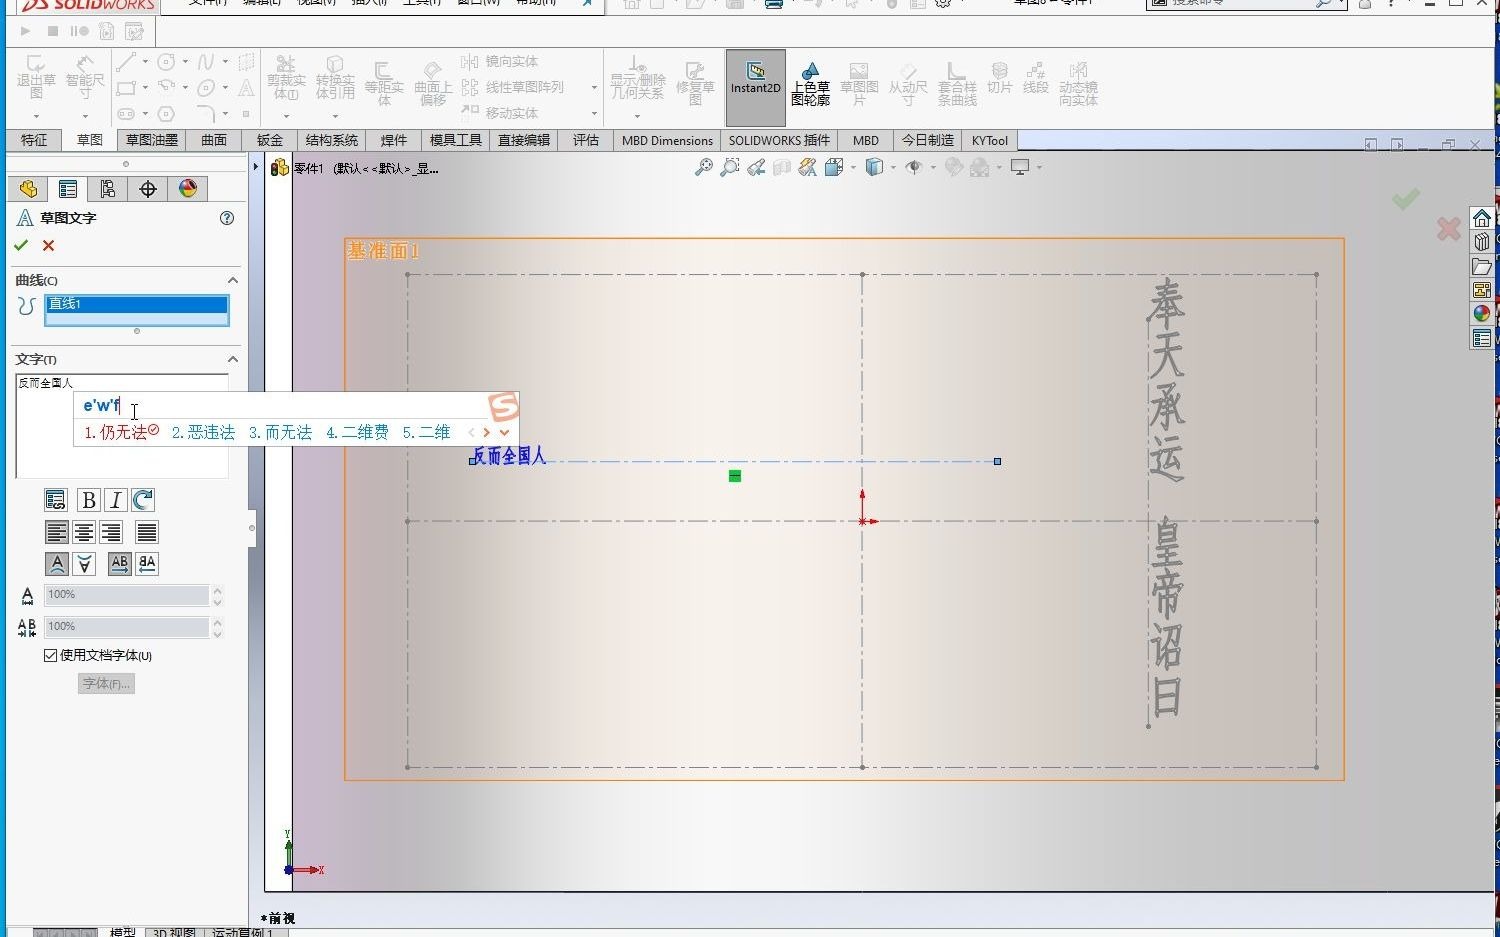This screenshot has width=1500, height=937.
Task: Set text alignment to center
Action: pyautogui.click(x=84, y=532)
